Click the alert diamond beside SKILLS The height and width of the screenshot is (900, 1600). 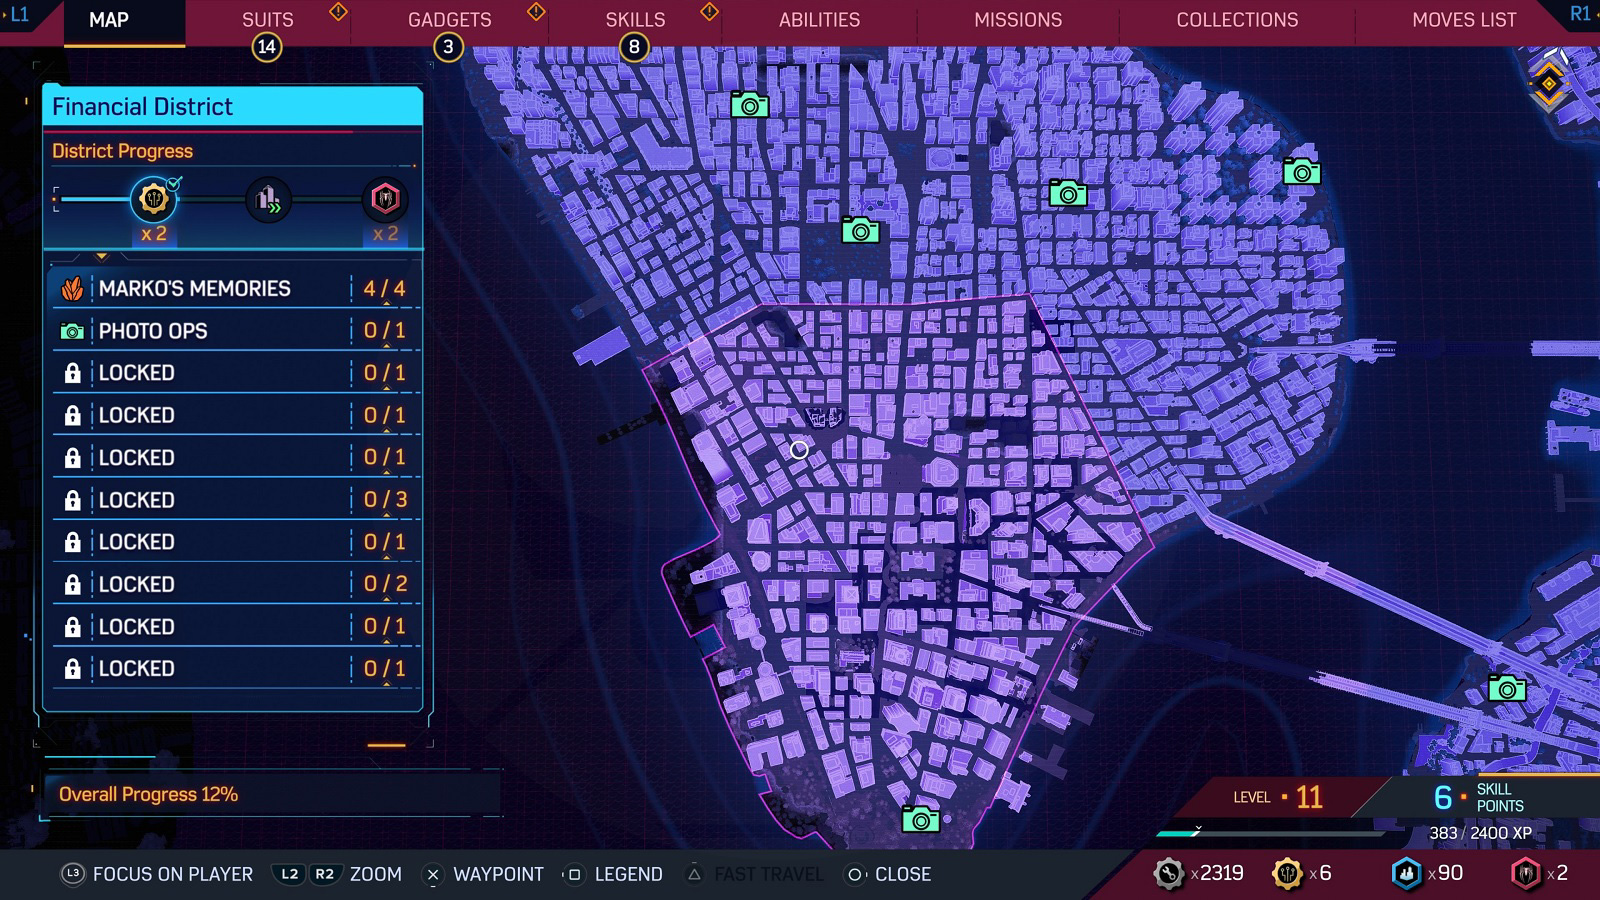click(709, 12)
